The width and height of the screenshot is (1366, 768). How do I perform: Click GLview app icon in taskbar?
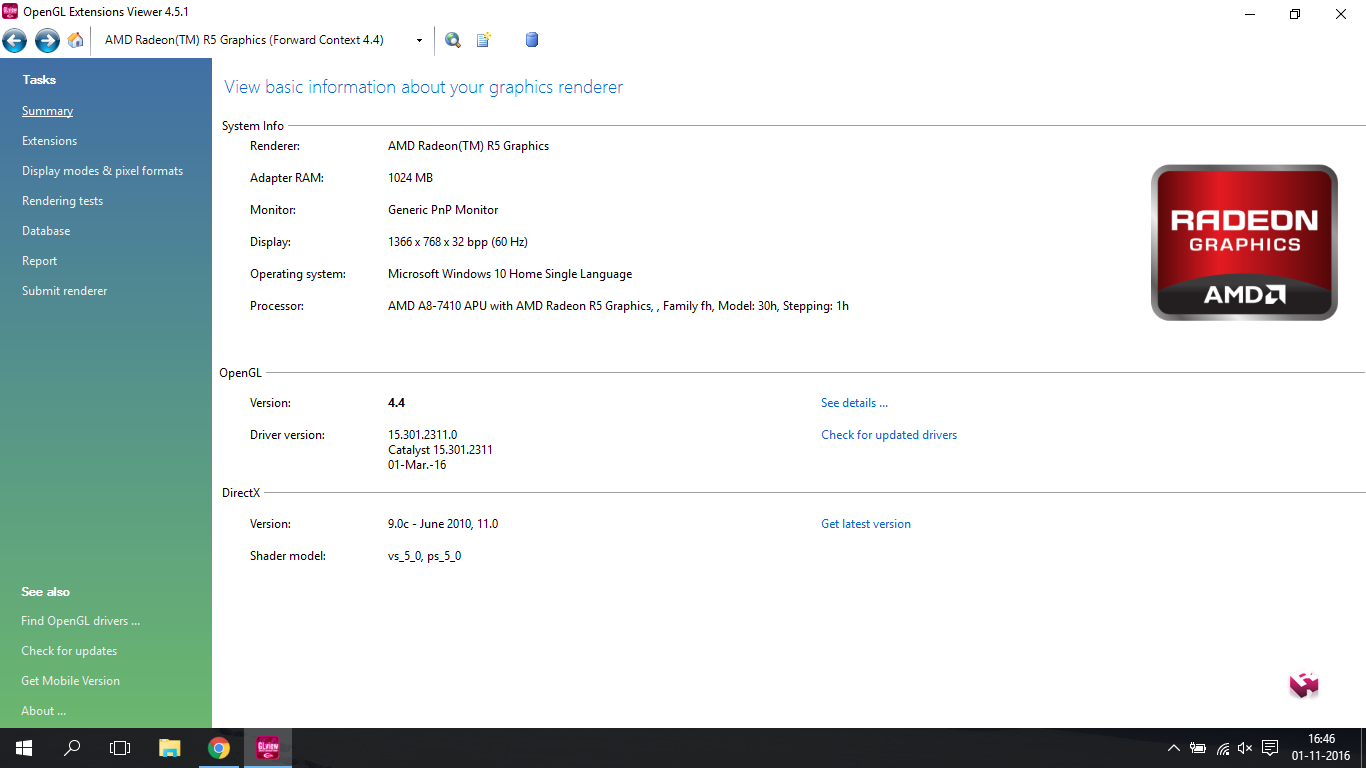267,748
